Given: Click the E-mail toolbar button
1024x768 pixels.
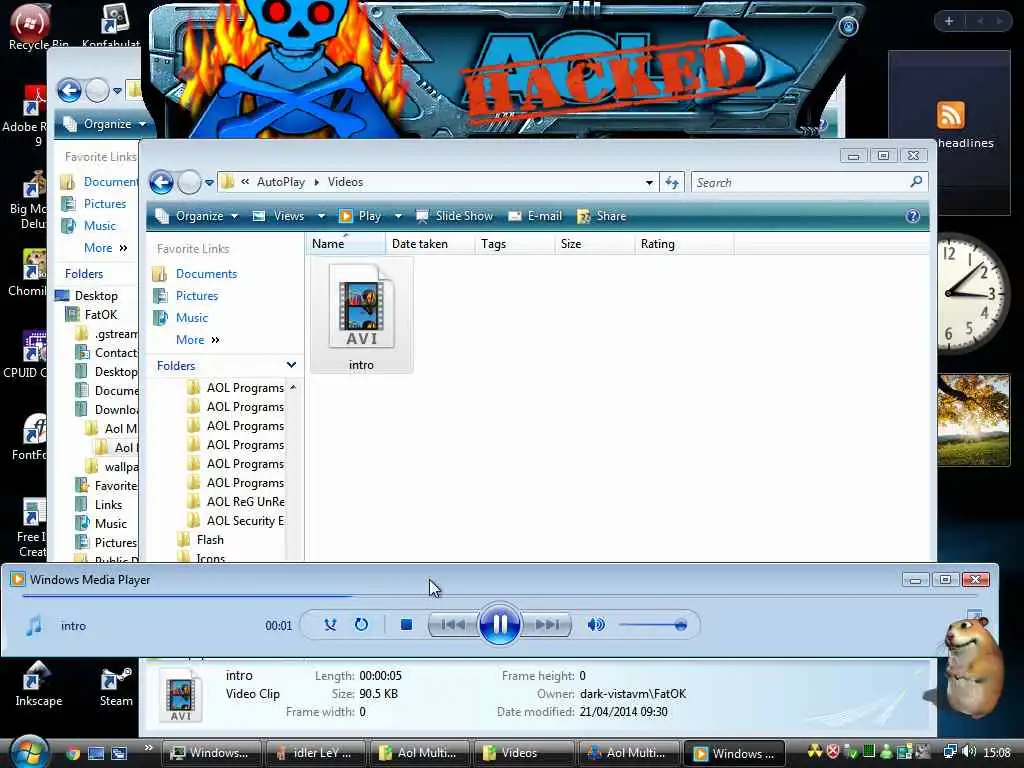Looking at the screenshot, I should (535, 216).
